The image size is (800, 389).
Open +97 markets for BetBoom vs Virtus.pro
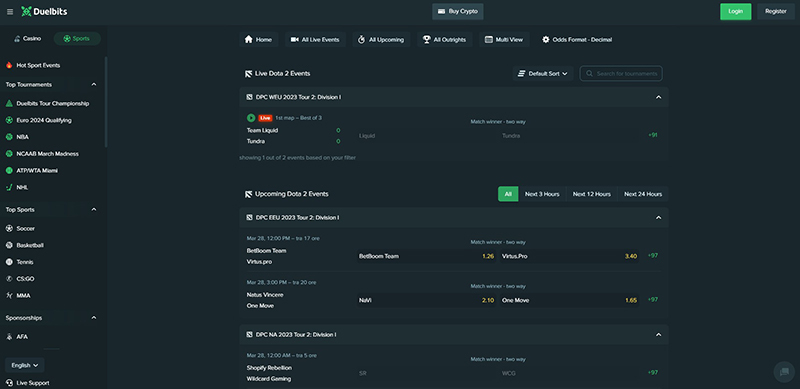pyautogui.click(x=653, y=256)
